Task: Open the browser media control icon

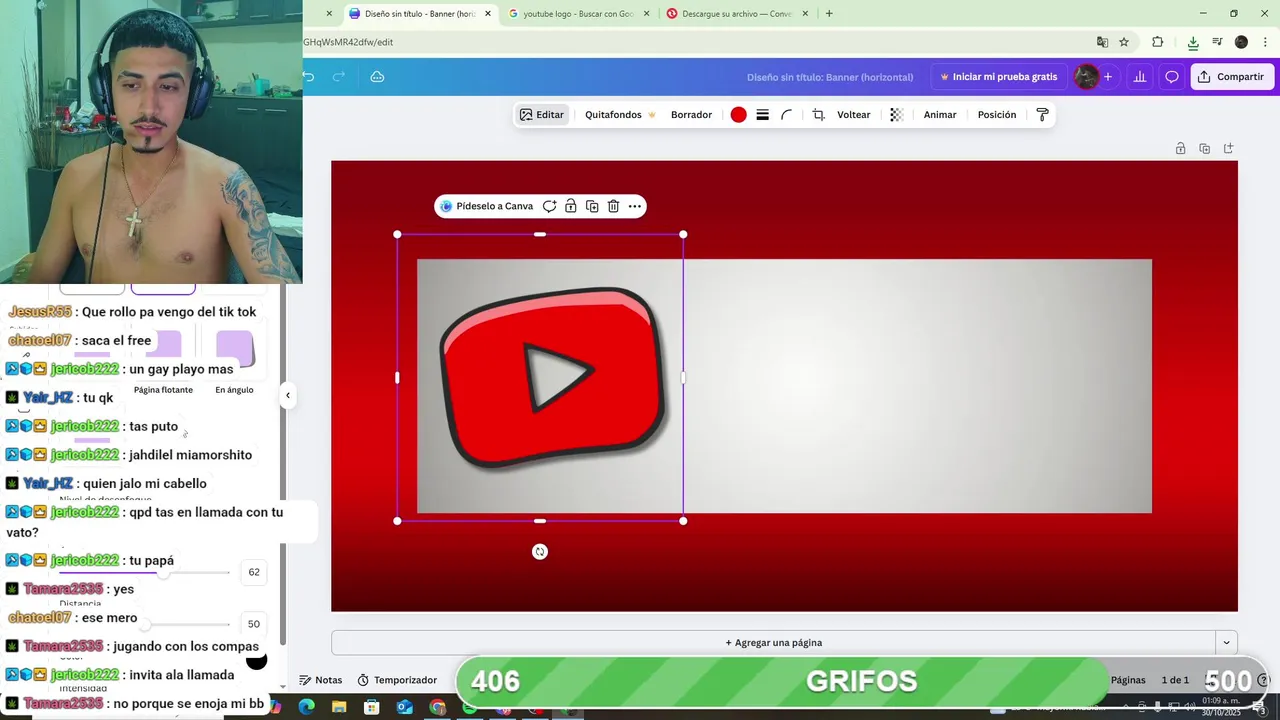Action: pos(1217,42)
